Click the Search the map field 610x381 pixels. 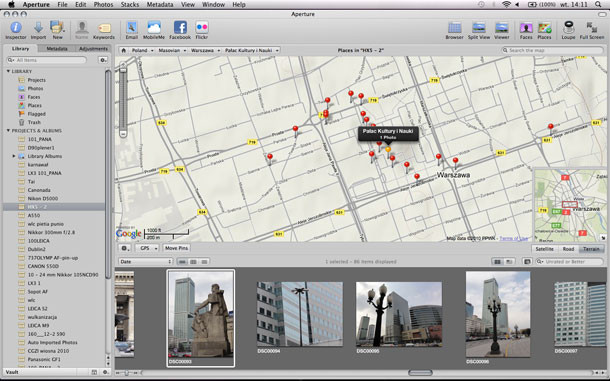coord(552,50)
